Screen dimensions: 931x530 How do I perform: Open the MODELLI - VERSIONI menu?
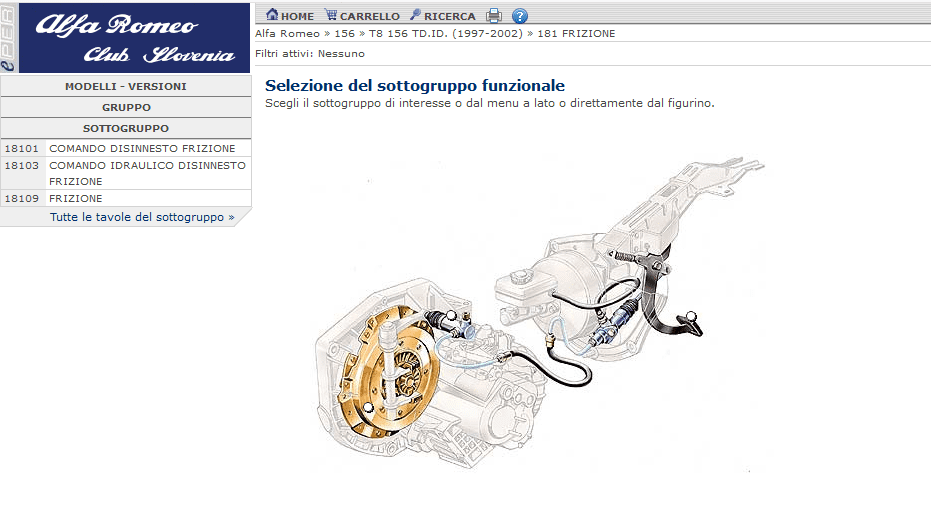(x=126, y=86)
